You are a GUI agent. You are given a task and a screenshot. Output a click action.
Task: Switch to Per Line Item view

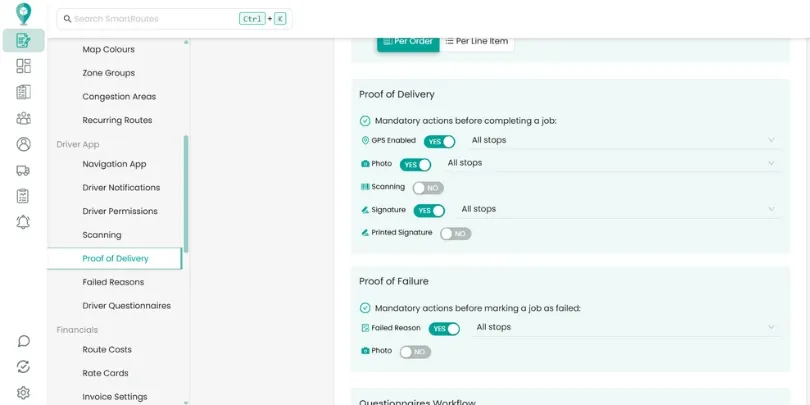[x=477, y=41]
